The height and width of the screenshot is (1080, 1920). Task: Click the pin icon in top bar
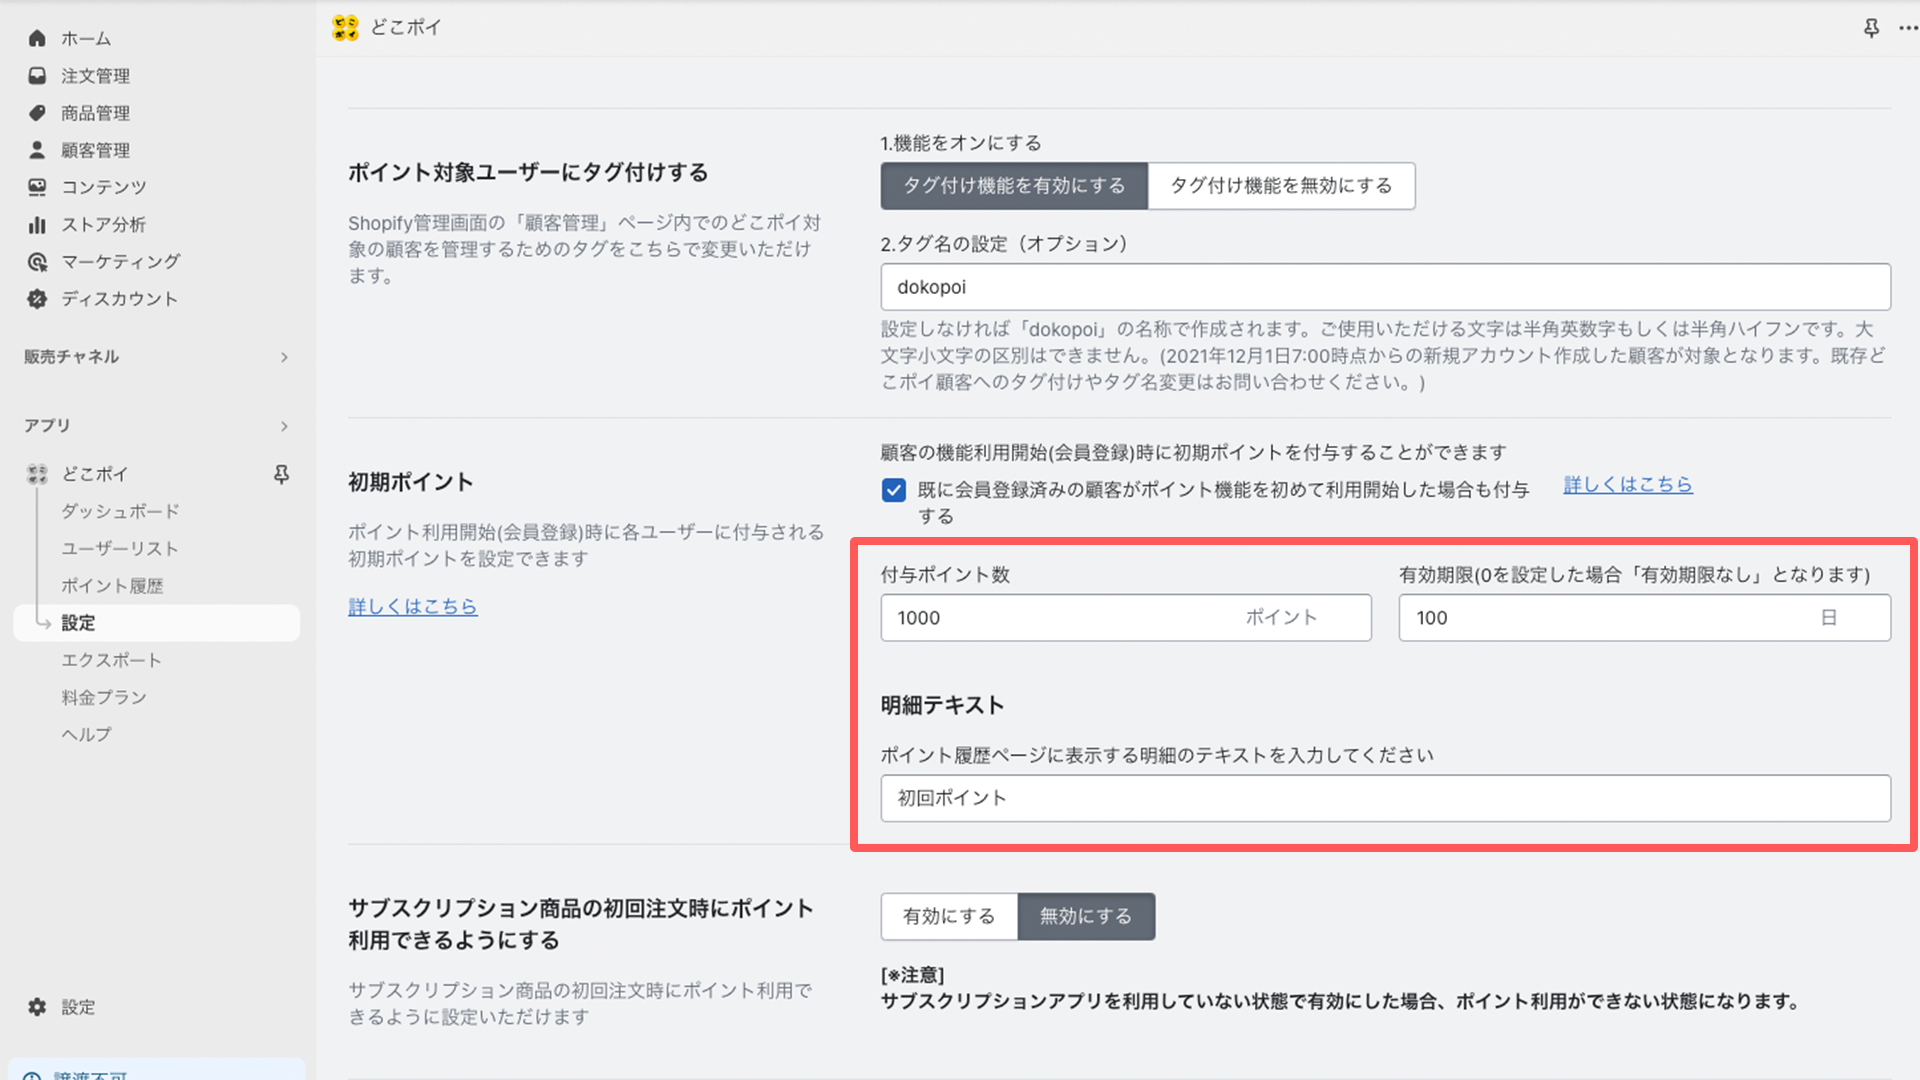[1871, 28]
